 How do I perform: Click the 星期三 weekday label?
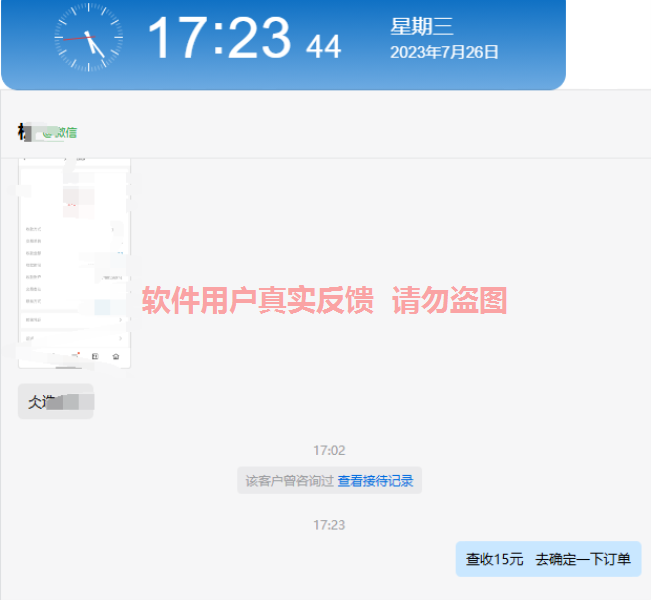(421, 27)
